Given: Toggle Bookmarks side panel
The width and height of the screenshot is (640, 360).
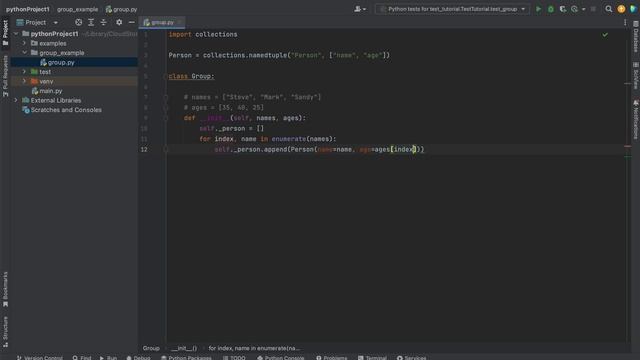Looking at the screenshot, I should [x=5, y=289].
